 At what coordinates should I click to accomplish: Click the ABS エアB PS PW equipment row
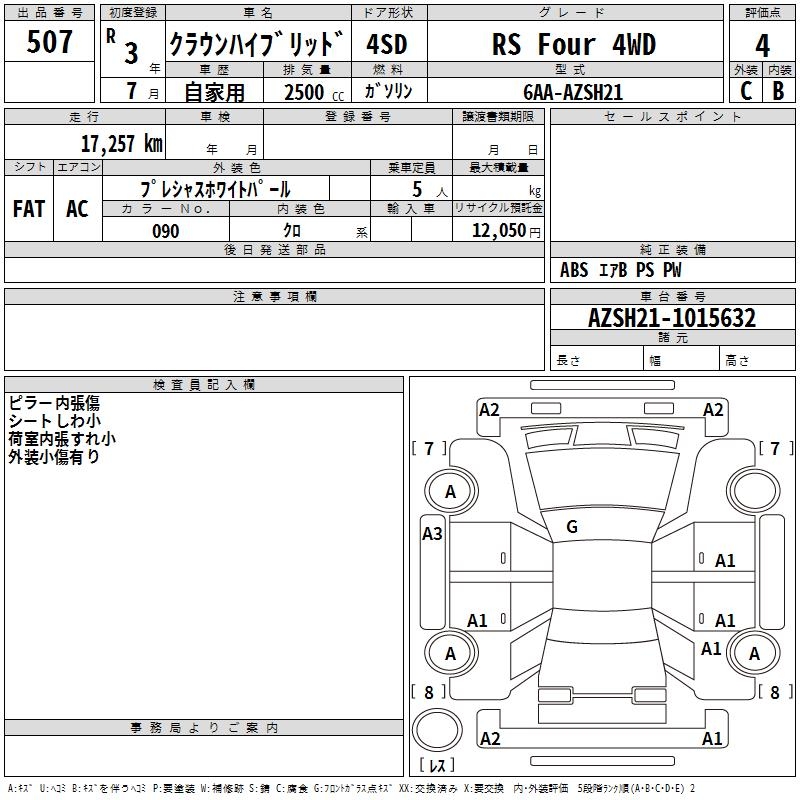tap(620, 270)
